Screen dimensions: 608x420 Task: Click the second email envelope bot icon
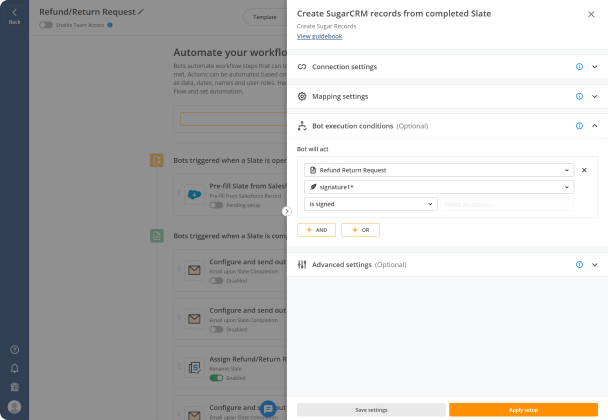tap(194, 319)
